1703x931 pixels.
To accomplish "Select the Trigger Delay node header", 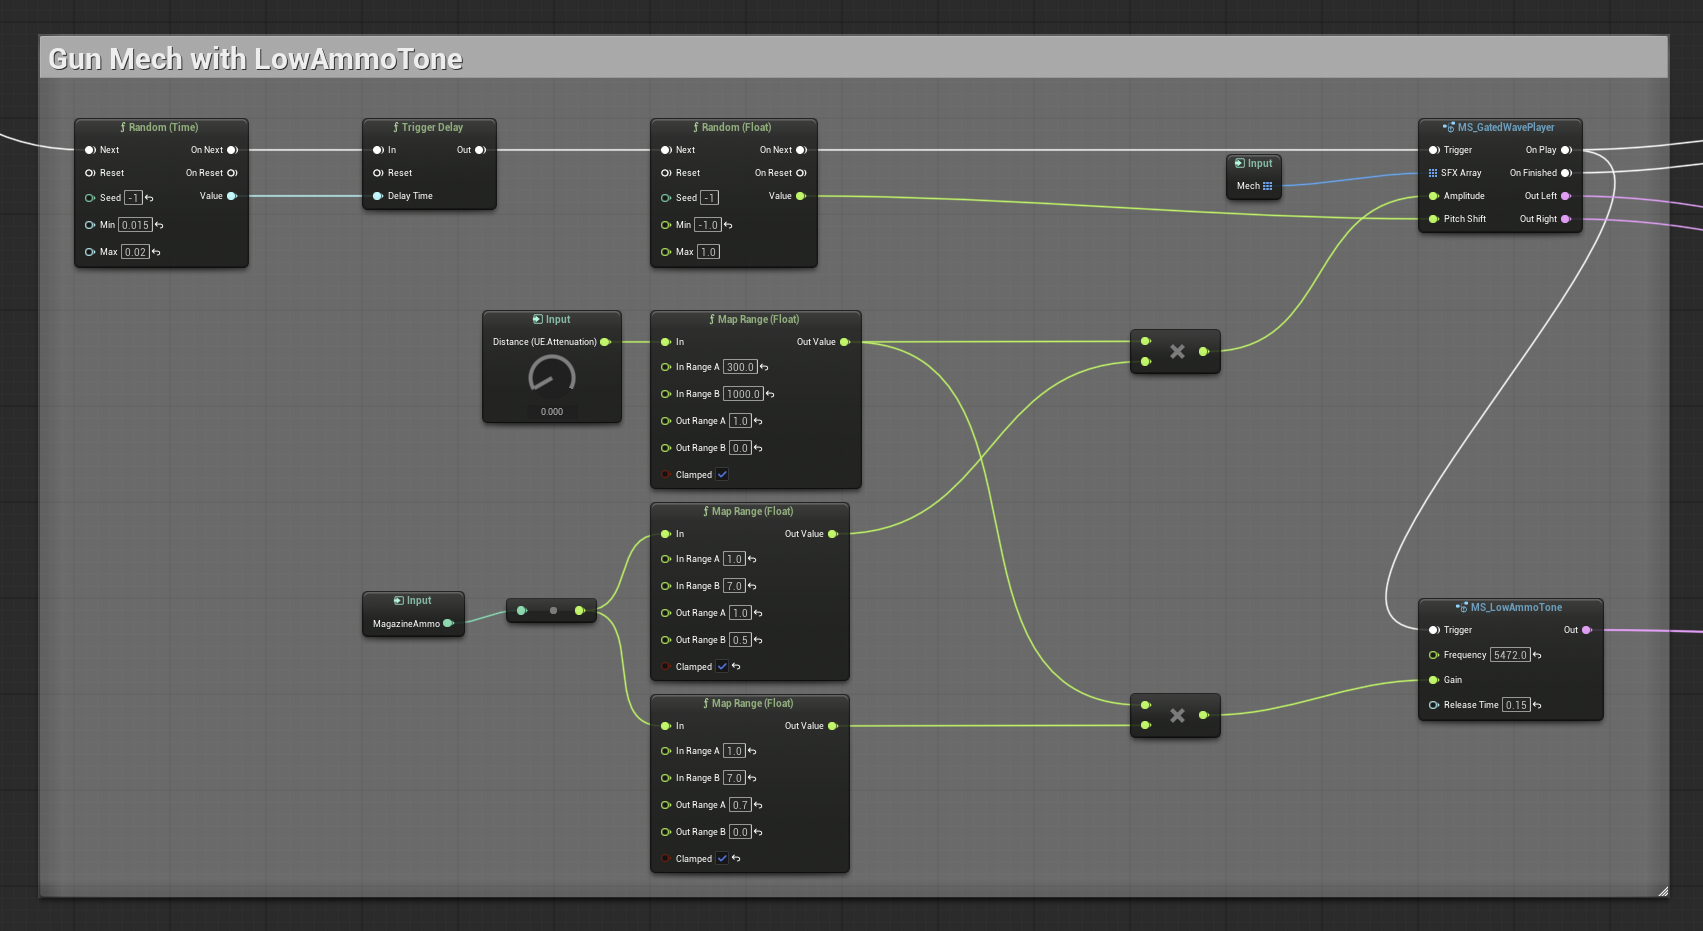I will coord(429,127).
